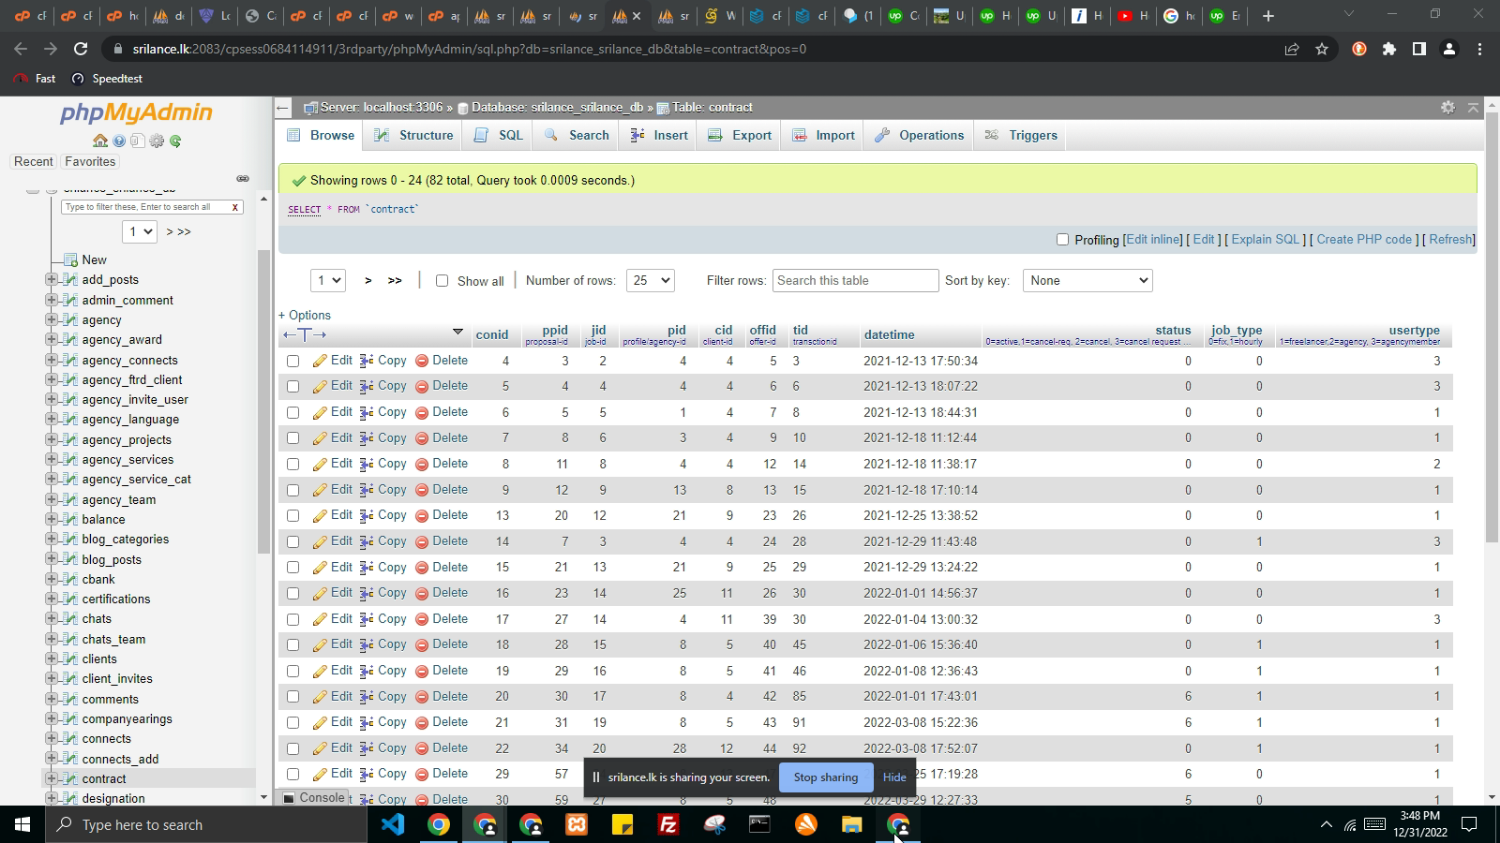
Task: Open the Number of rows dropdown
Action: click(650, 281)
